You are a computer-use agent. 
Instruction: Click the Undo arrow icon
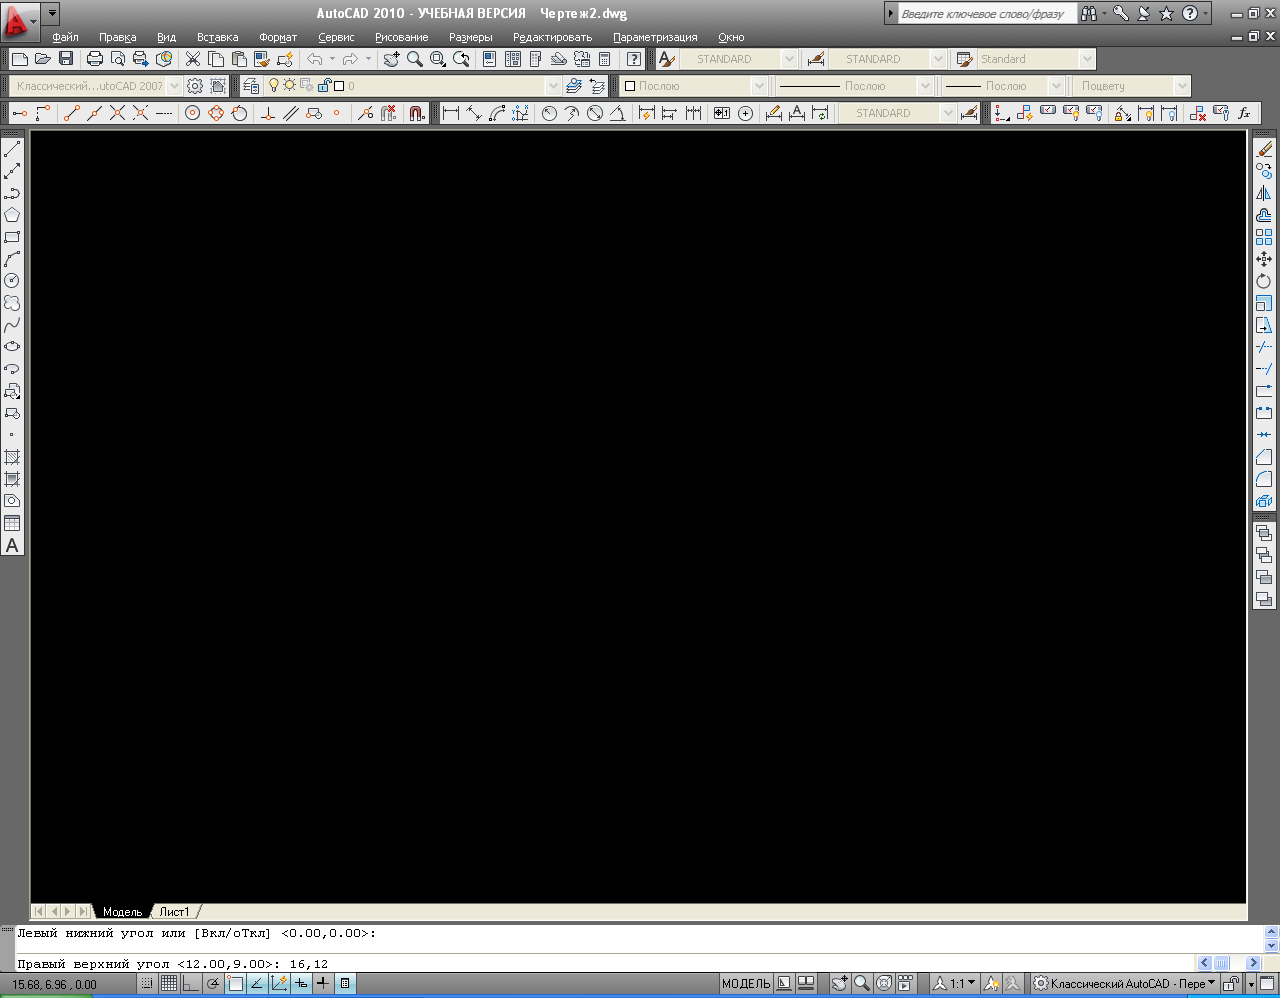[x=315, y=59]
